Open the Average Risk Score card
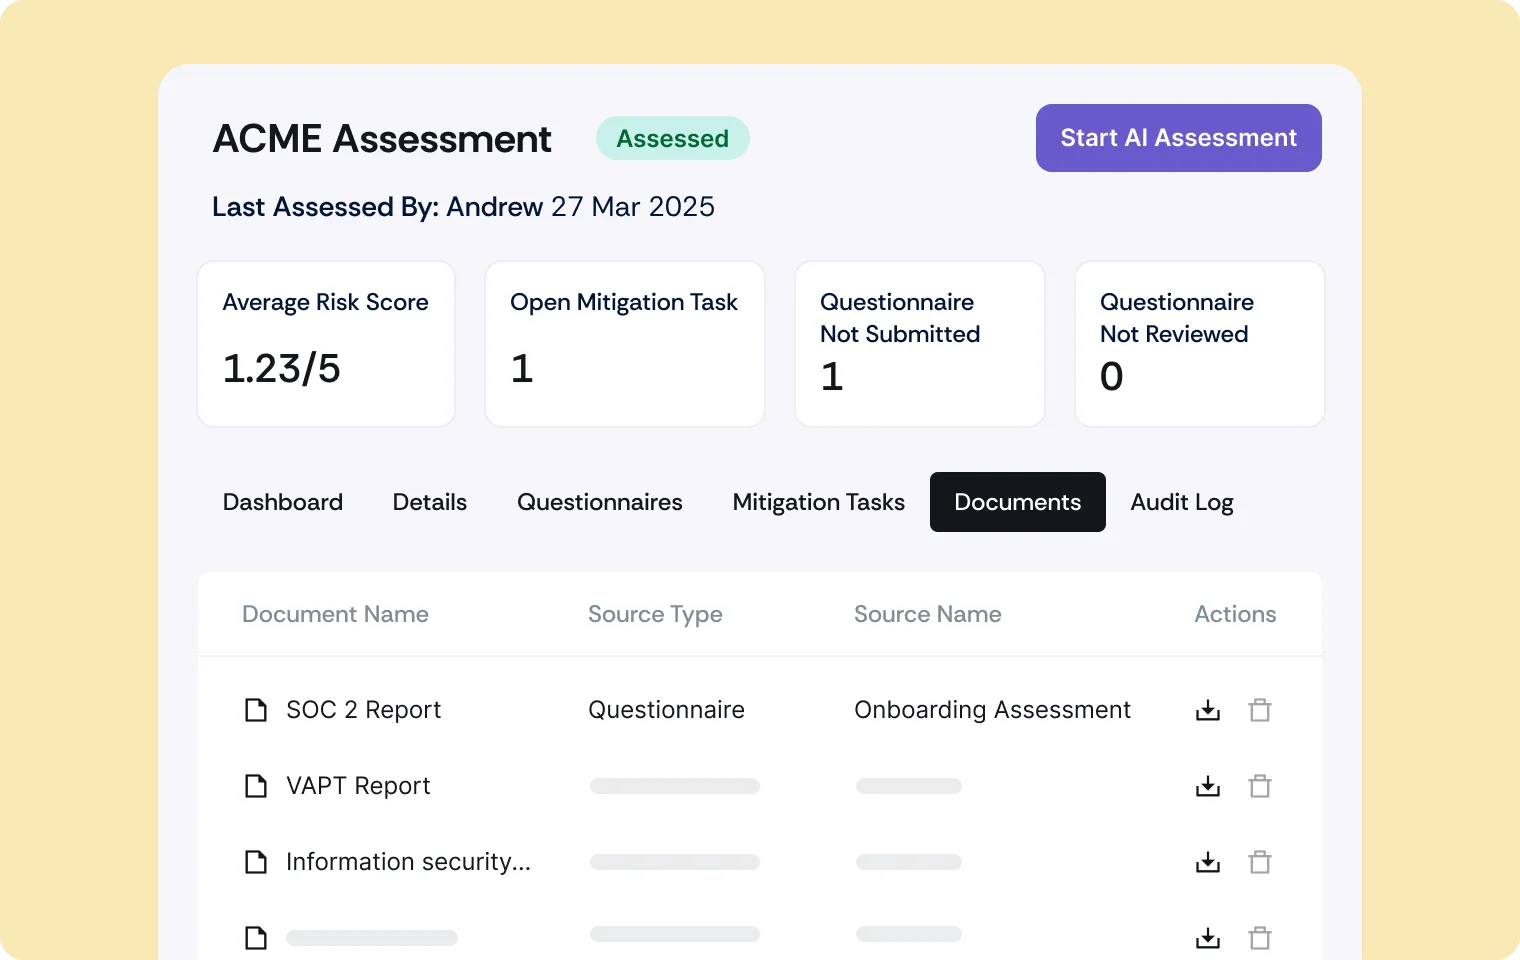Screen dimensions: 1520x960 326,344
